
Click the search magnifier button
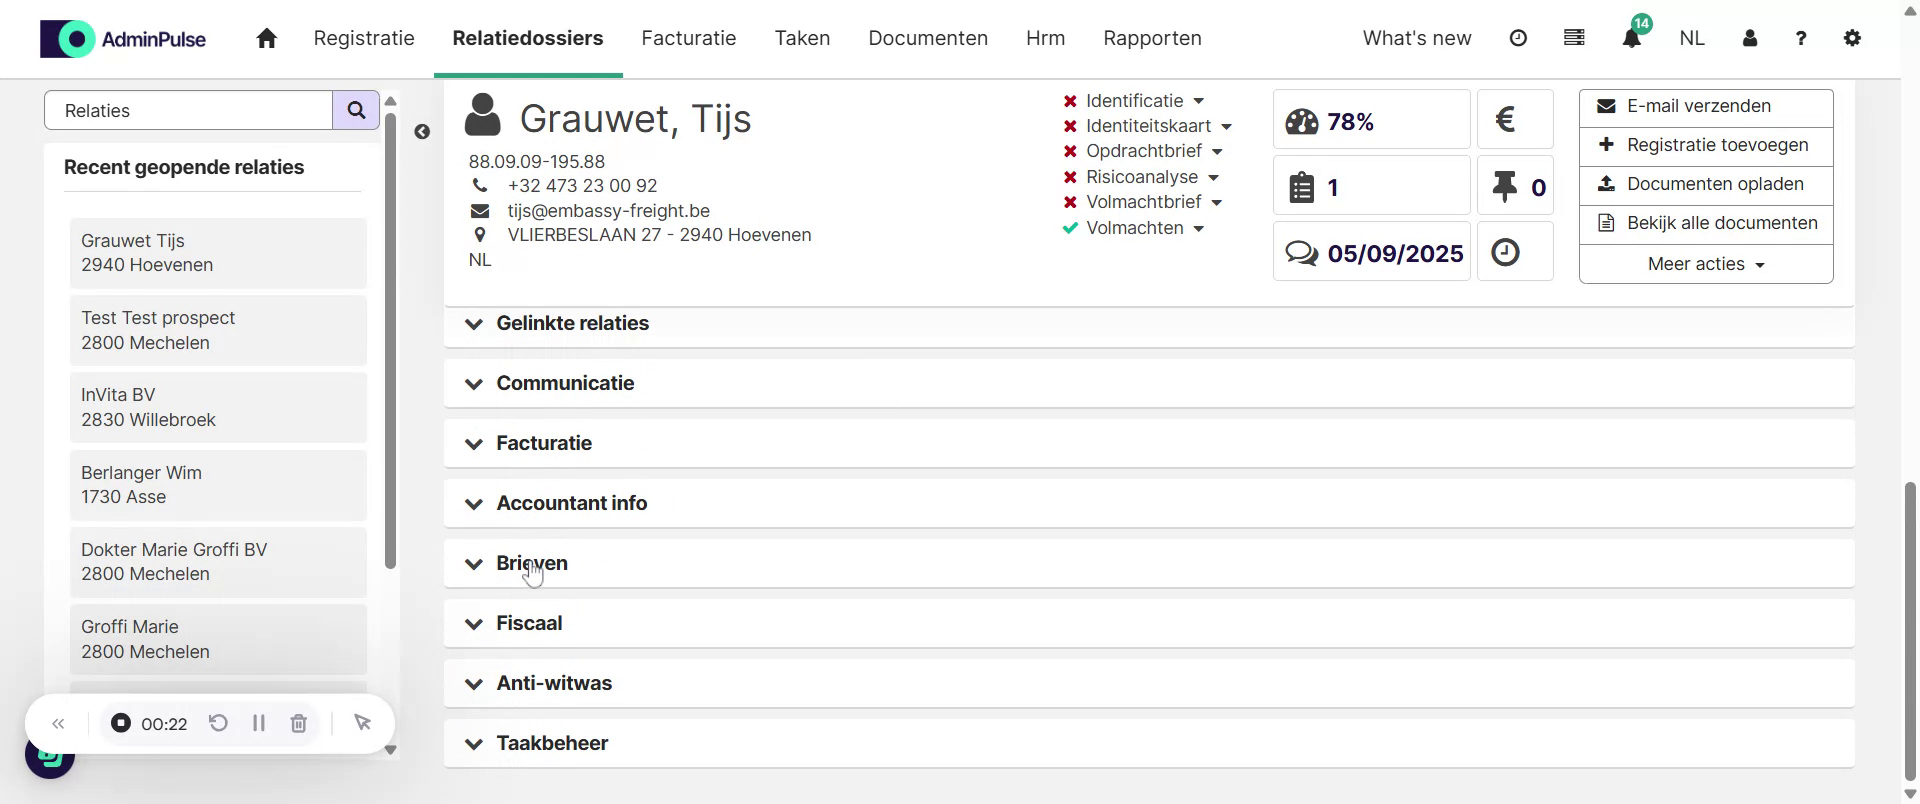(356, 110)
